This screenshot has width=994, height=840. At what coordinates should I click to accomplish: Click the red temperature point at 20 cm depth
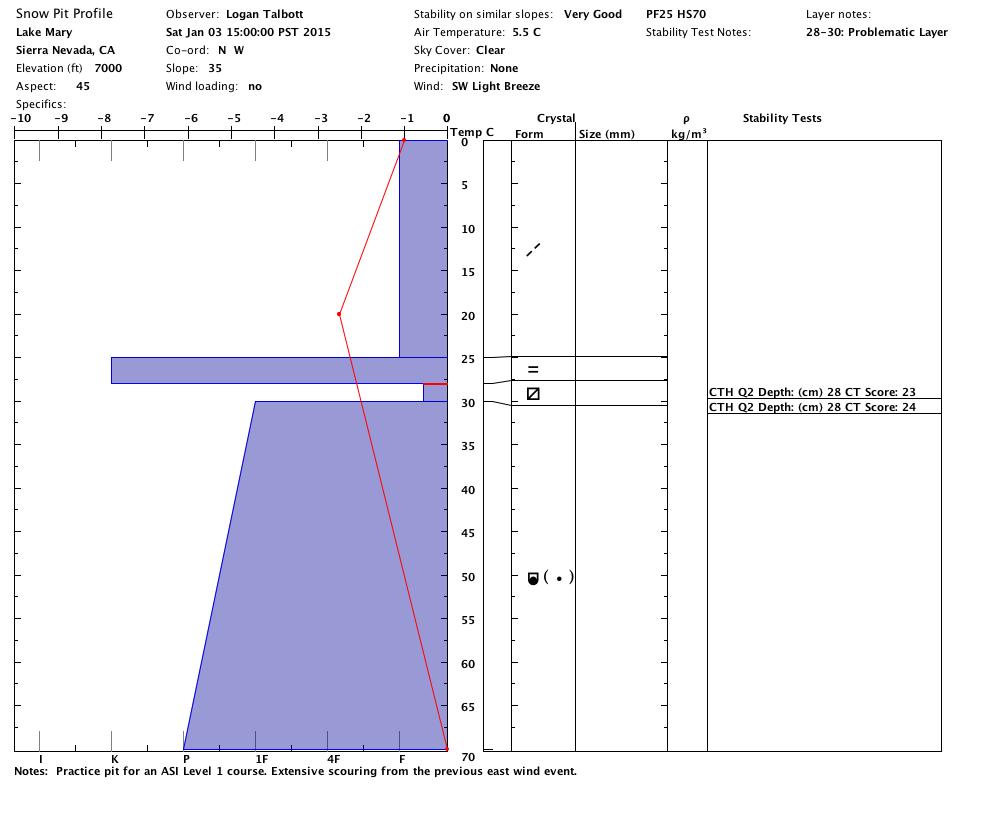tap(339, 314)
